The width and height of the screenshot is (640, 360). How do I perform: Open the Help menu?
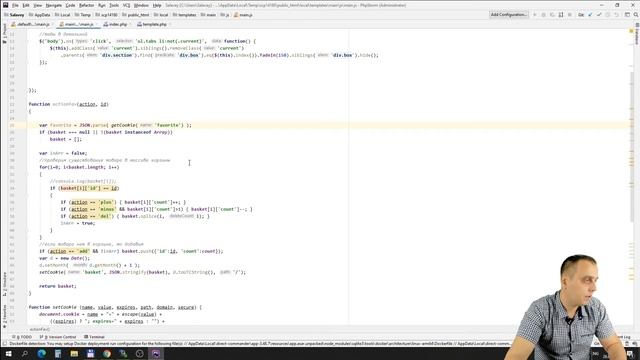click(157, 5)
